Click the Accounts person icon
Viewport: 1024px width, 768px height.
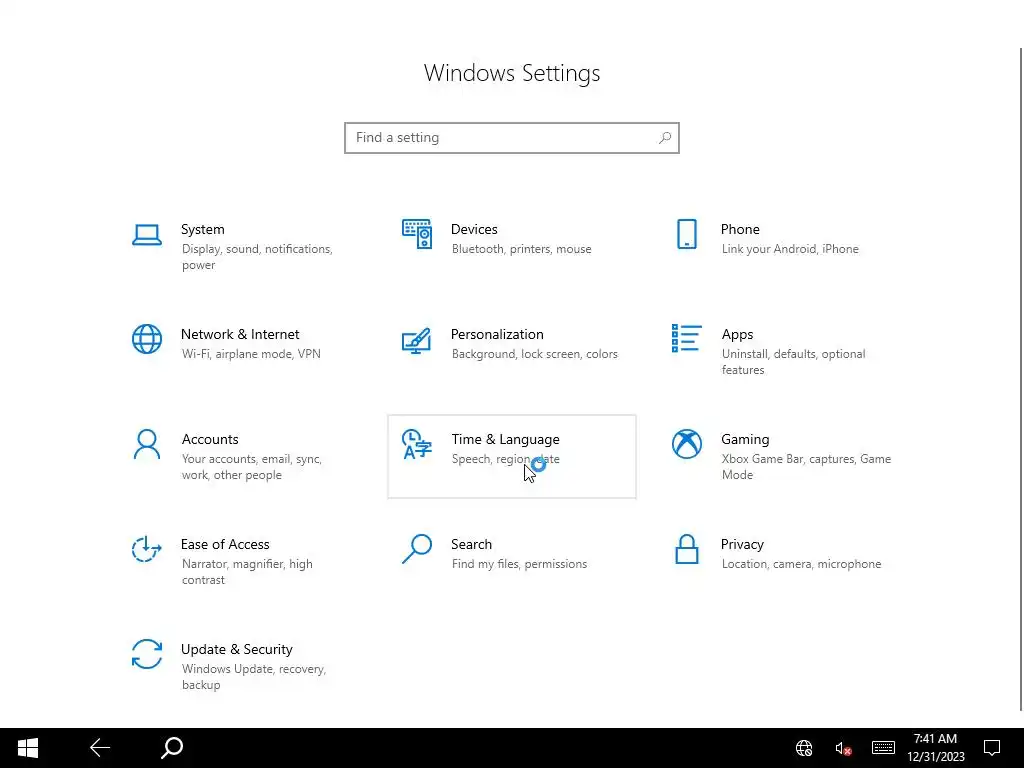pos(146,444)
